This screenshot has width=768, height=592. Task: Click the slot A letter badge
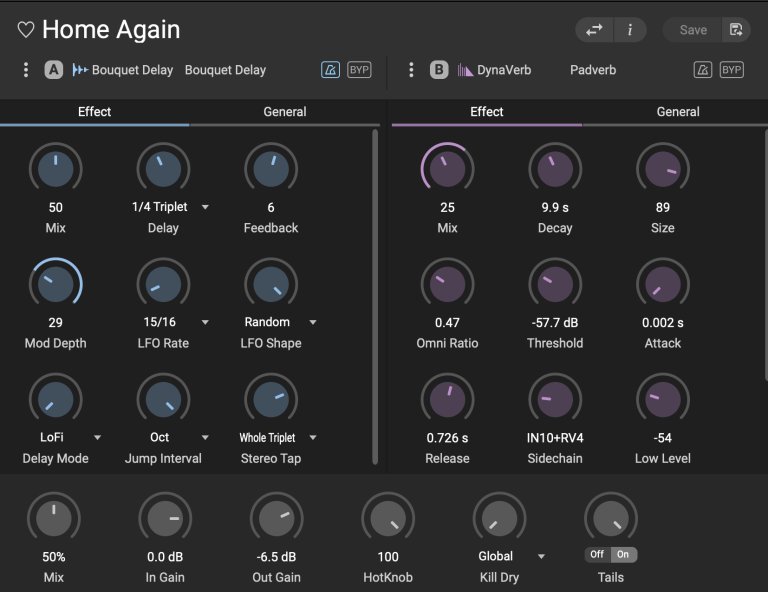coord(53,70)
